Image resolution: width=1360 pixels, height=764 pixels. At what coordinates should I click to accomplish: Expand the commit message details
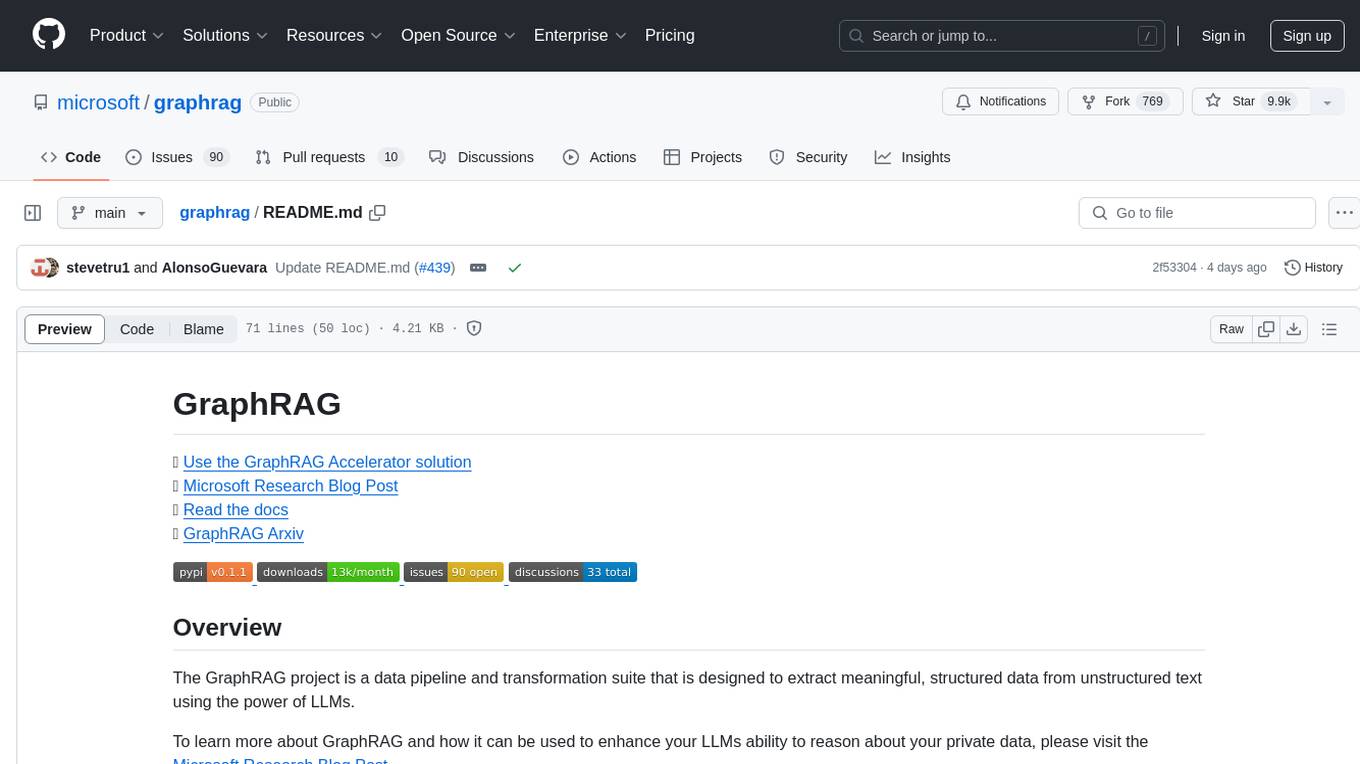[x=478, y=268]
